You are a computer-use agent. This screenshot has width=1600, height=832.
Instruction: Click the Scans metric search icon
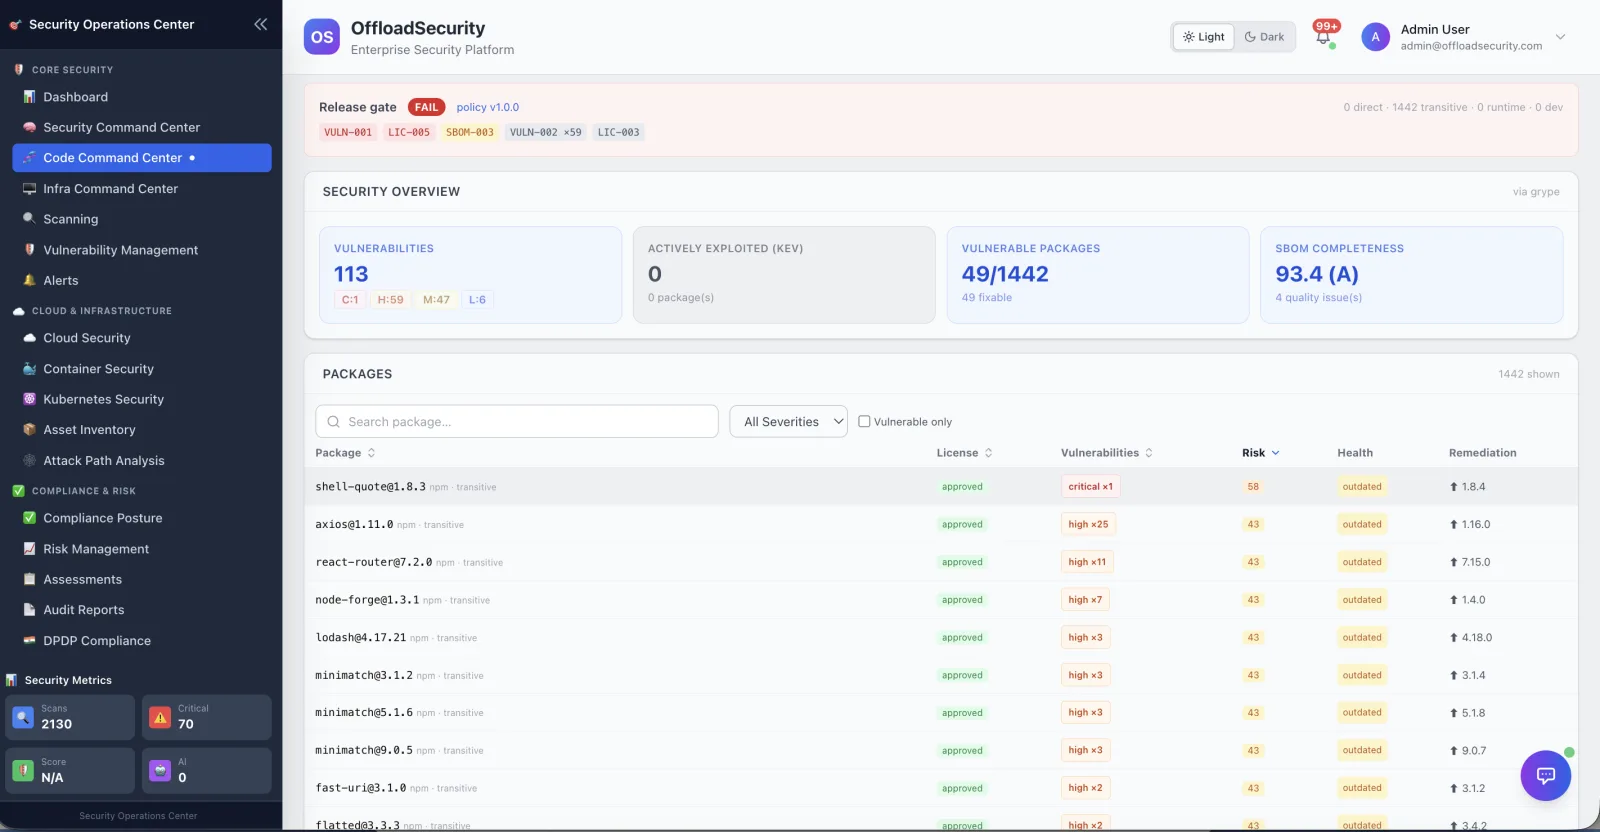pyautogui.click(x=23, y=717)
